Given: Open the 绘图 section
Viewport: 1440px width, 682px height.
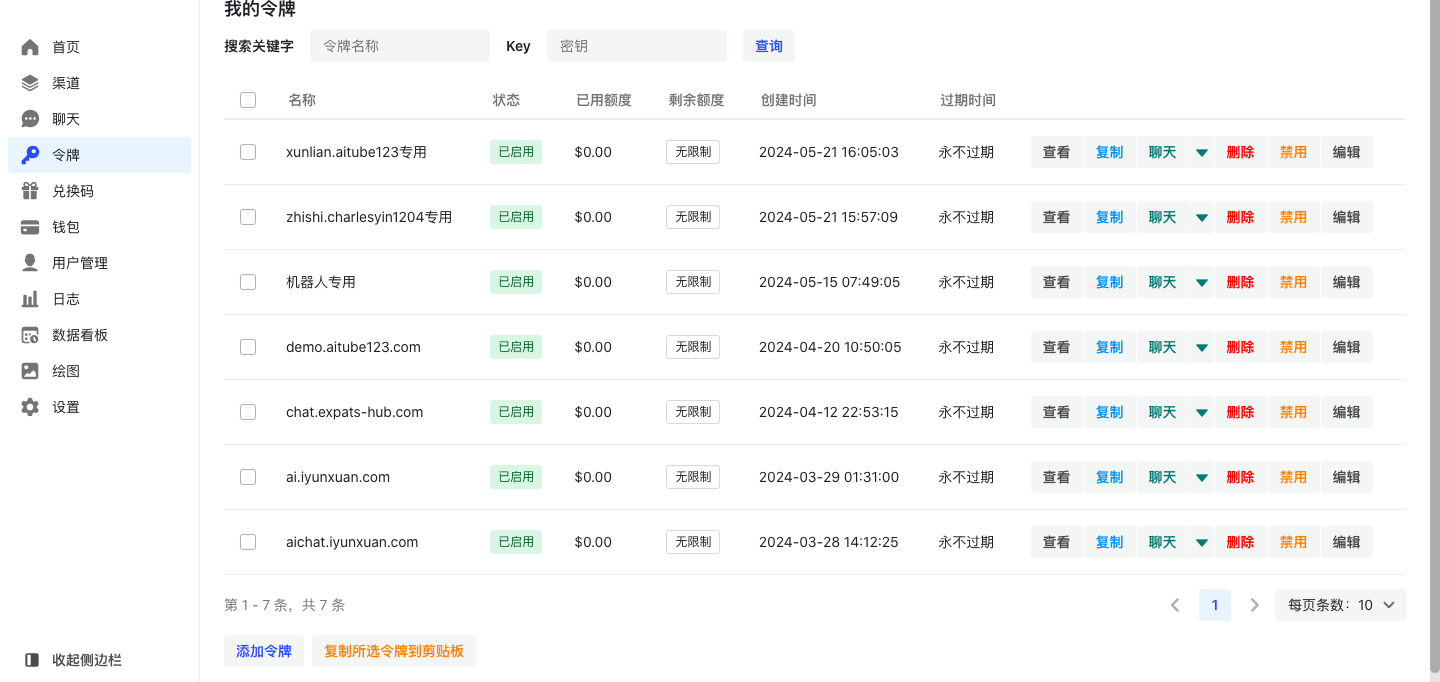Looking at the screenshot, I should coord(64,370).
